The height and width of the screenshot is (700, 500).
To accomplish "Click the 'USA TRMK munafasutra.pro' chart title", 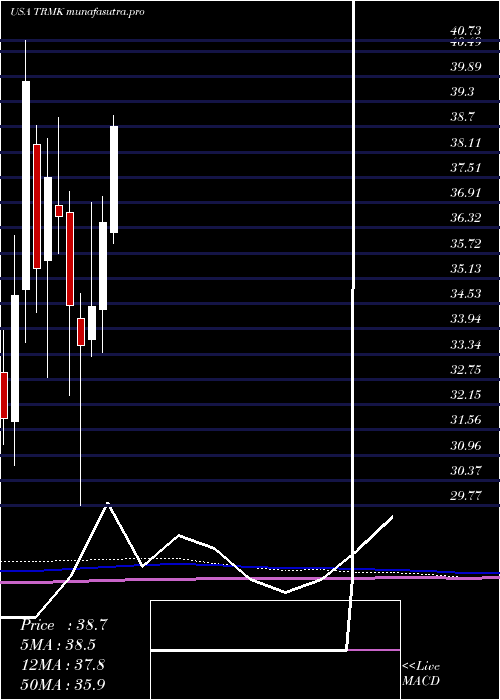I will (x=77, y=12).
